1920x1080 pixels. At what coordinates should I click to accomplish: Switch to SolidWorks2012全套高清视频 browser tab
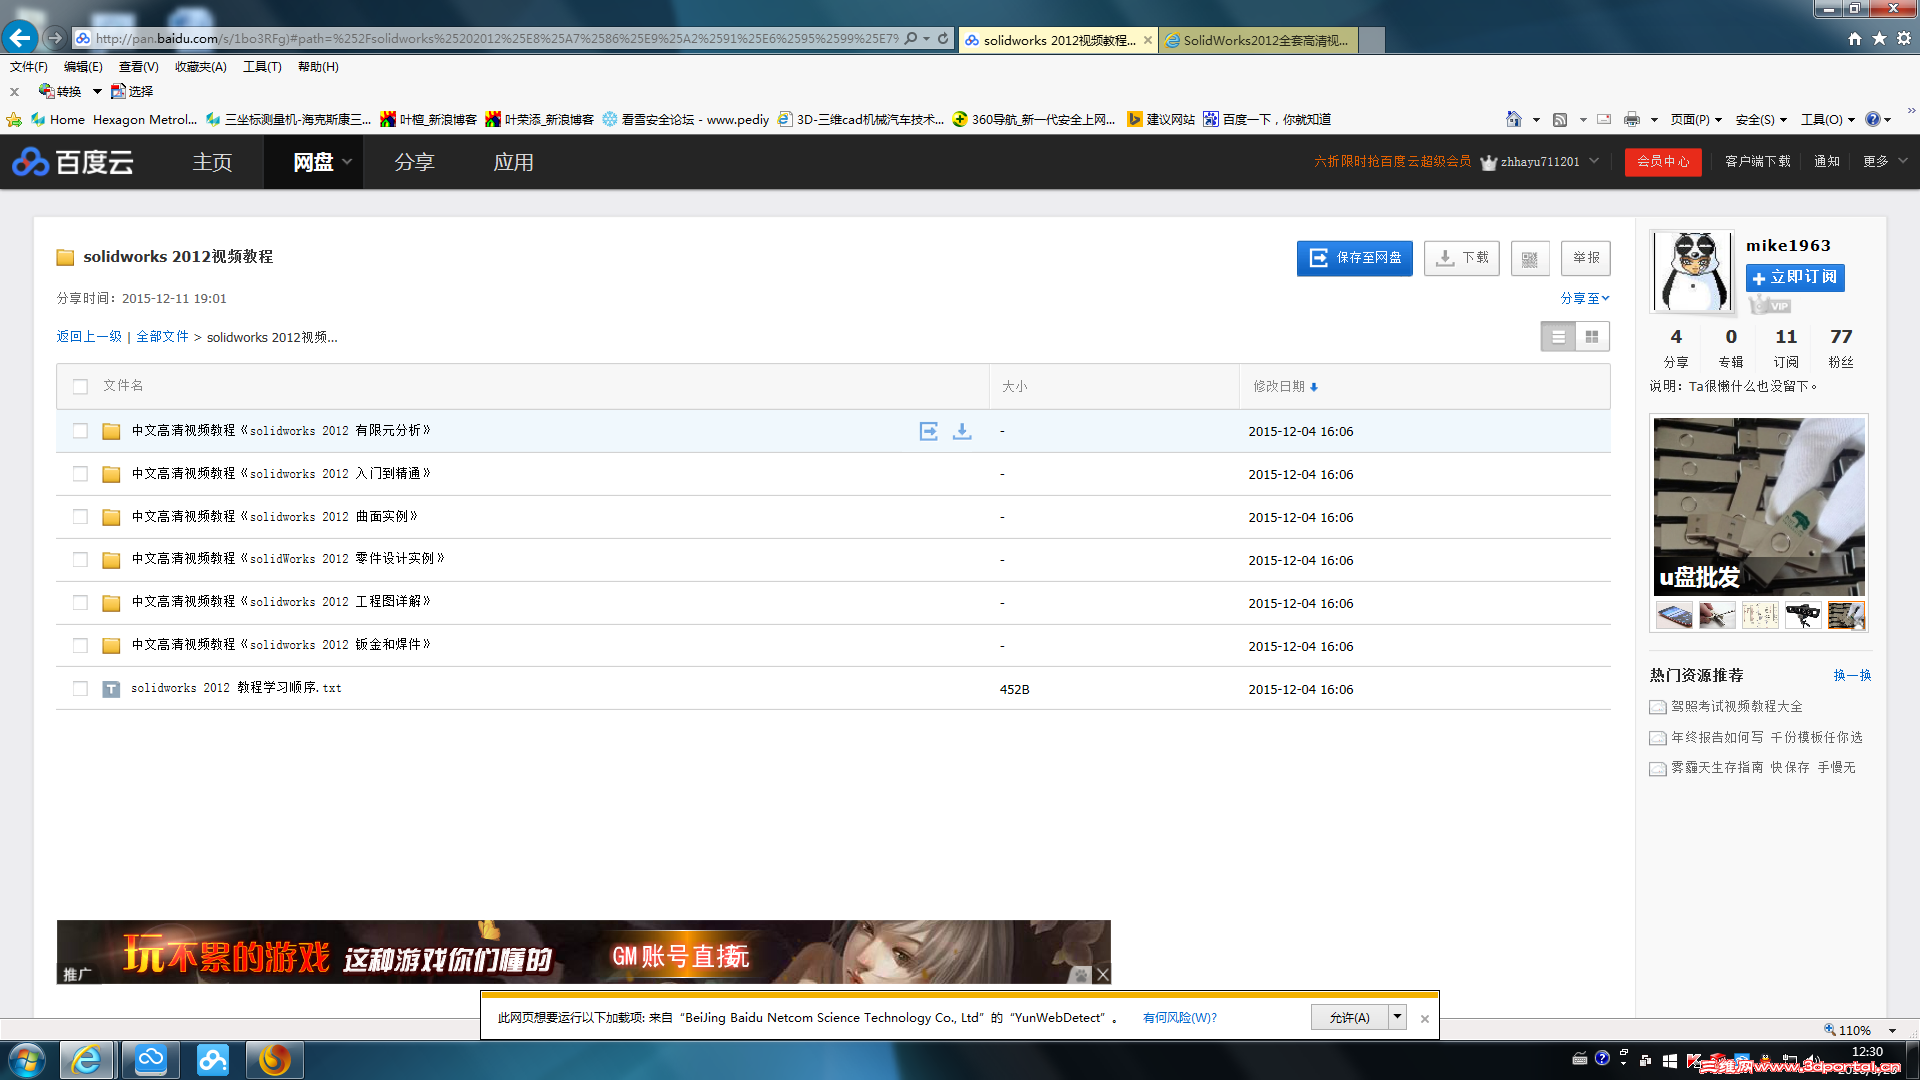coord(1264,40)
